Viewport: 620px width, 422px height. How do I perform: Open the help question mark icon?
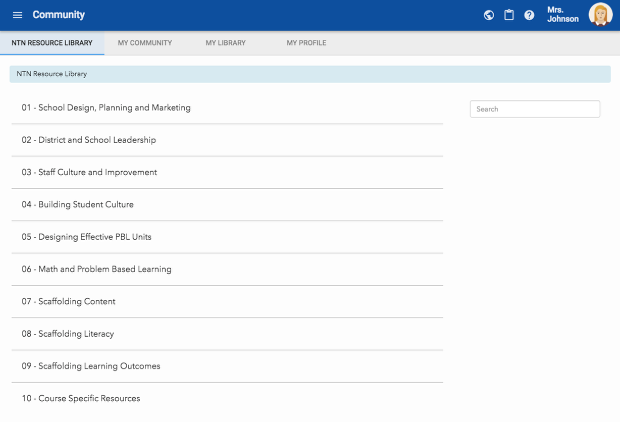tap(529, 15)
